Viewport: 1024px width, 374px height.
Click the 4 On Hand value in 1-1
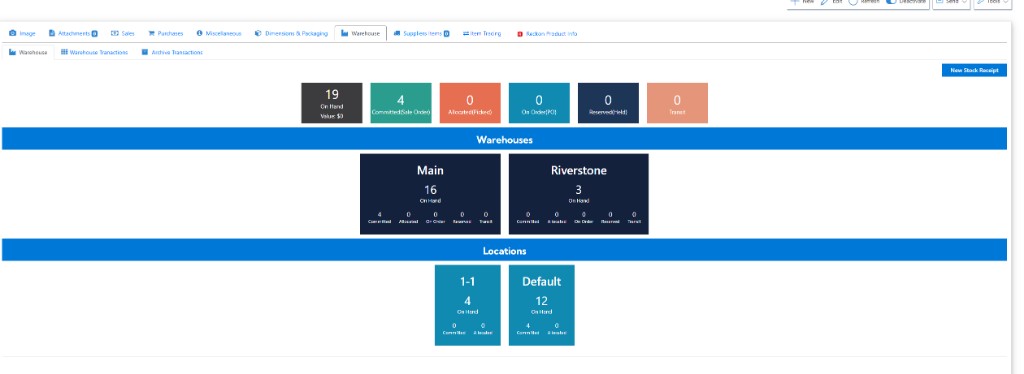468,301
